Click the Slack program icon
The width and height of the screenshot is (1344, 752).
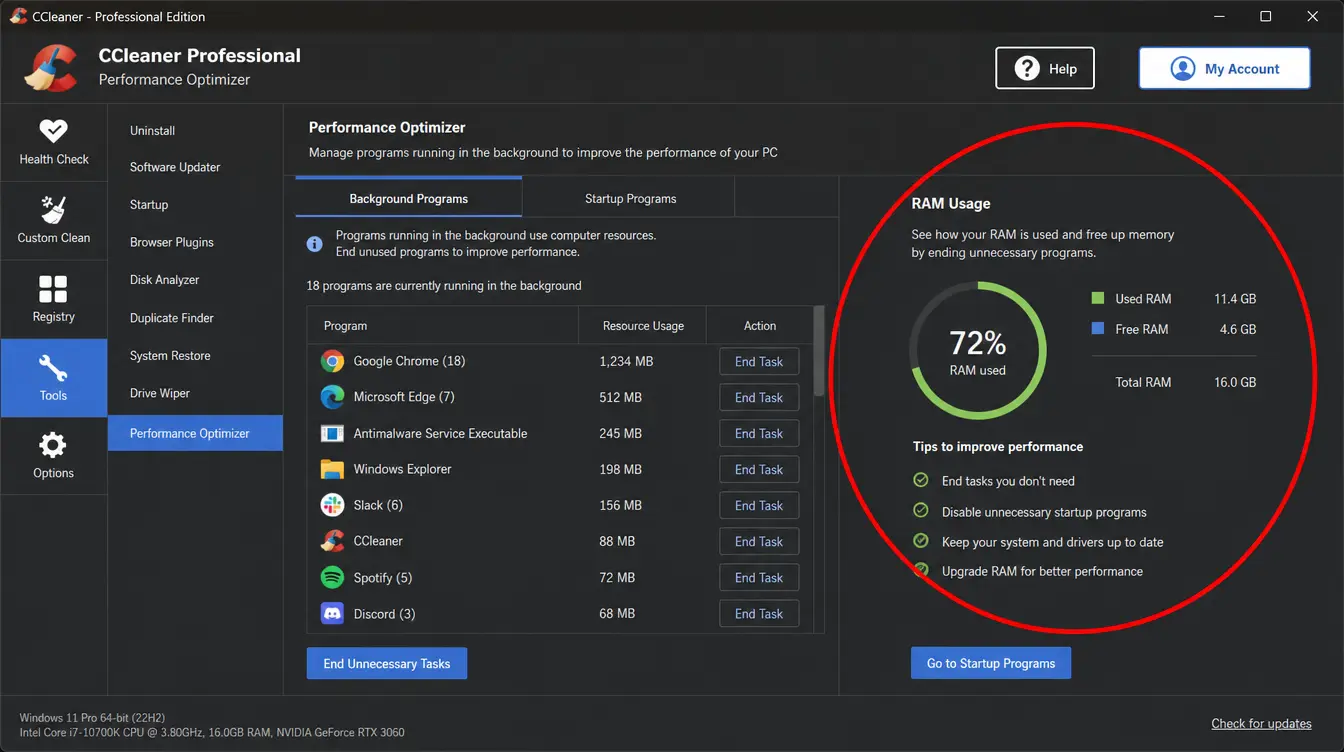click(x=332, y=505)
